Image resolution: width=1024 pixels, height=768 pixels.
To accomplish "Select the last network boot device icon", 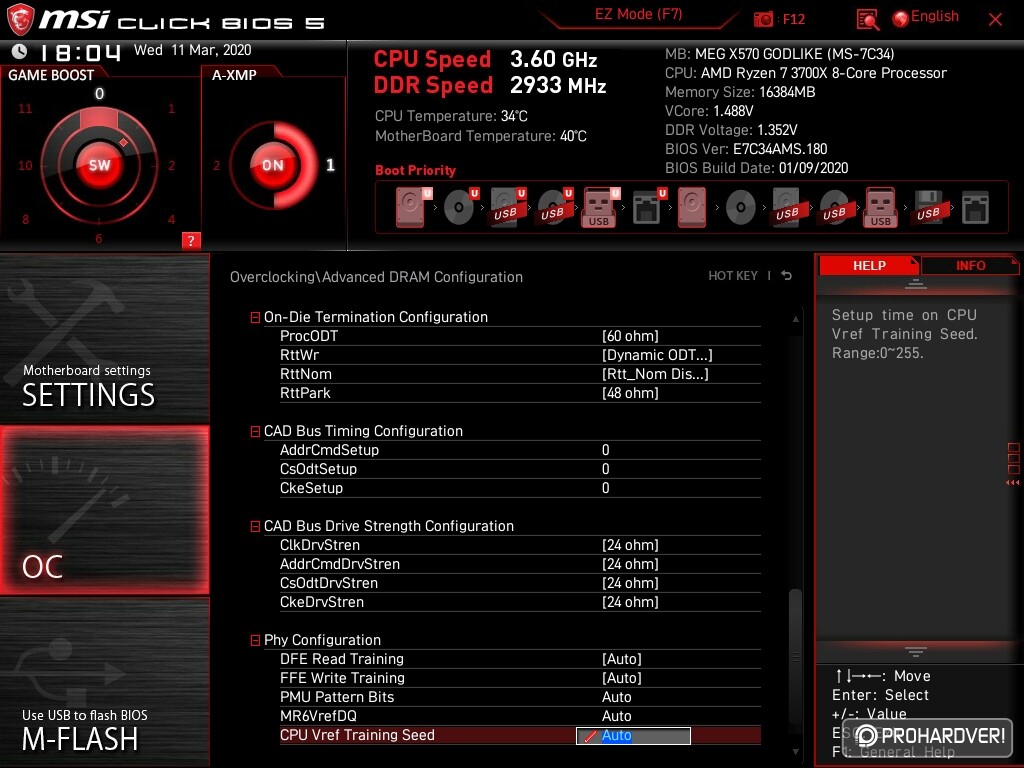I will (975, 208).
